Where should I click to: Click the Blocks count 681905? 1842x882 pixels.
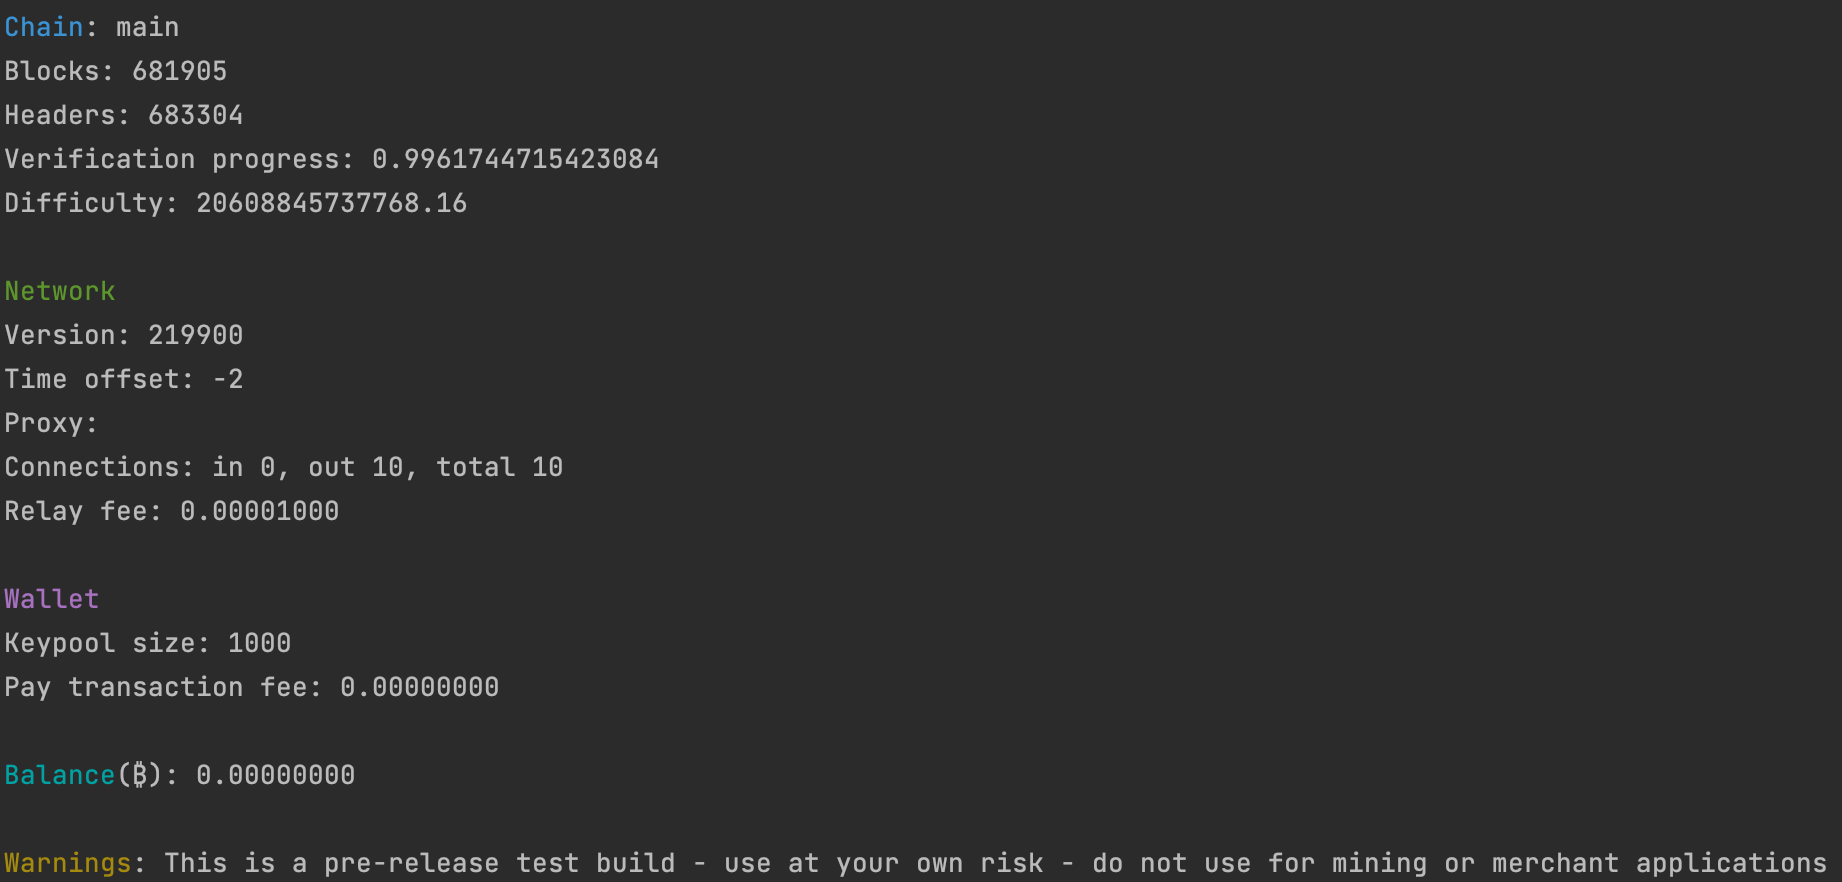tap(179, 71)
